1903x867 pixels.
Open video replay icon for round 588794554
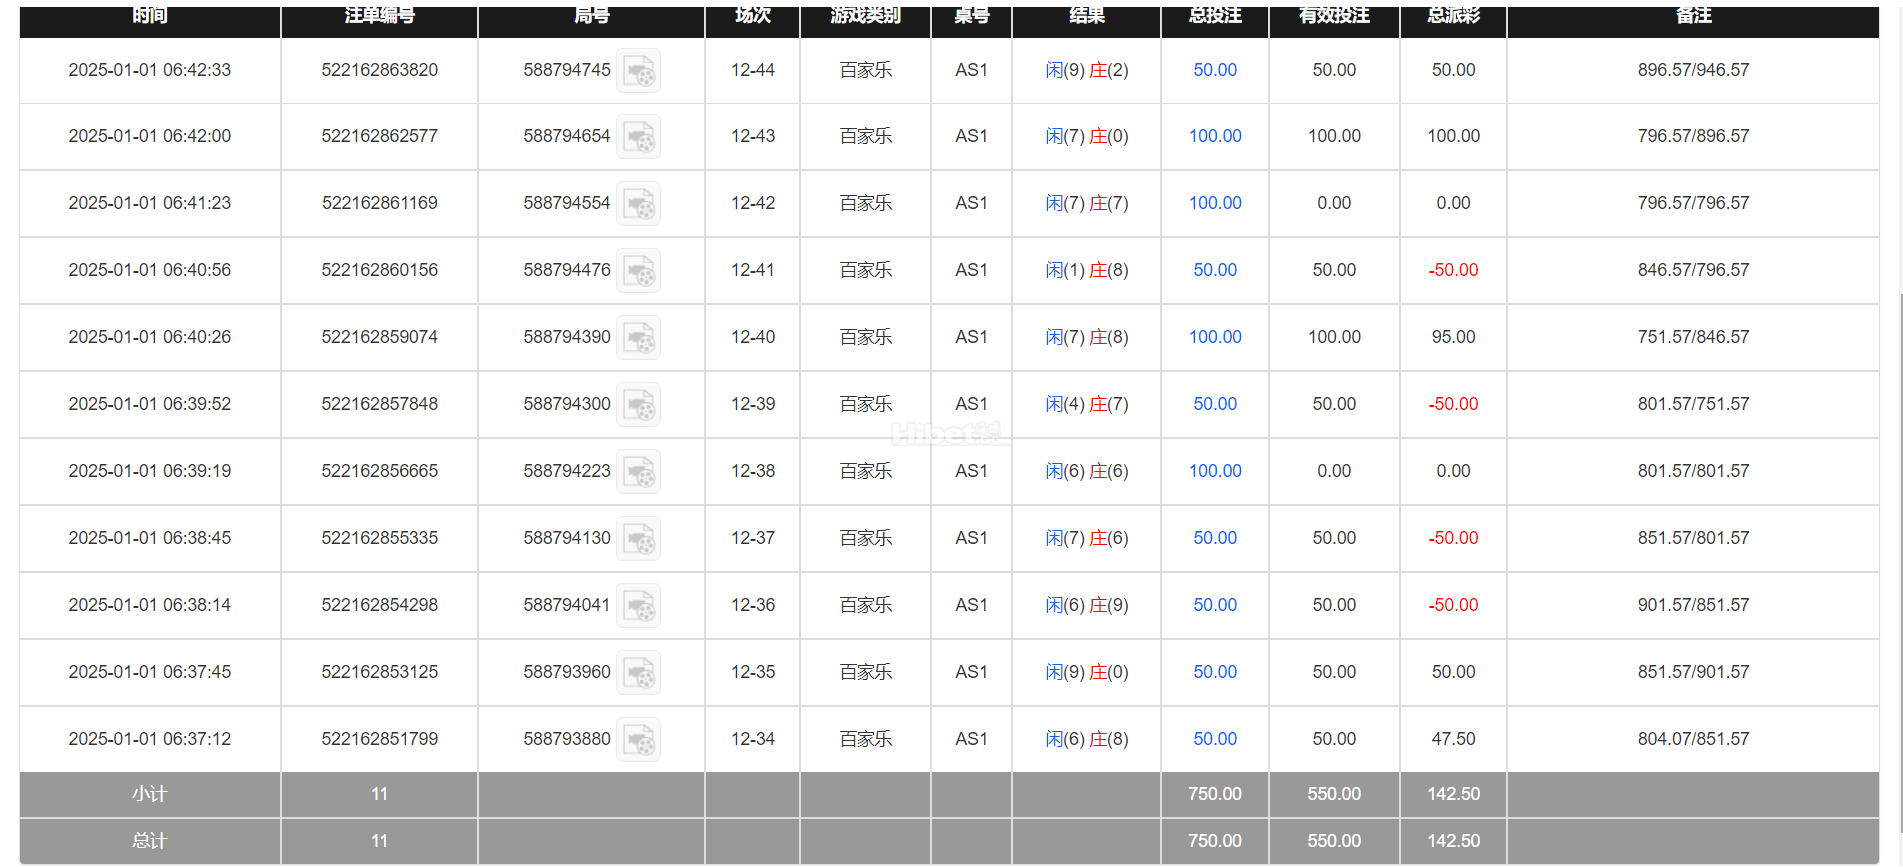click(638, 204)
